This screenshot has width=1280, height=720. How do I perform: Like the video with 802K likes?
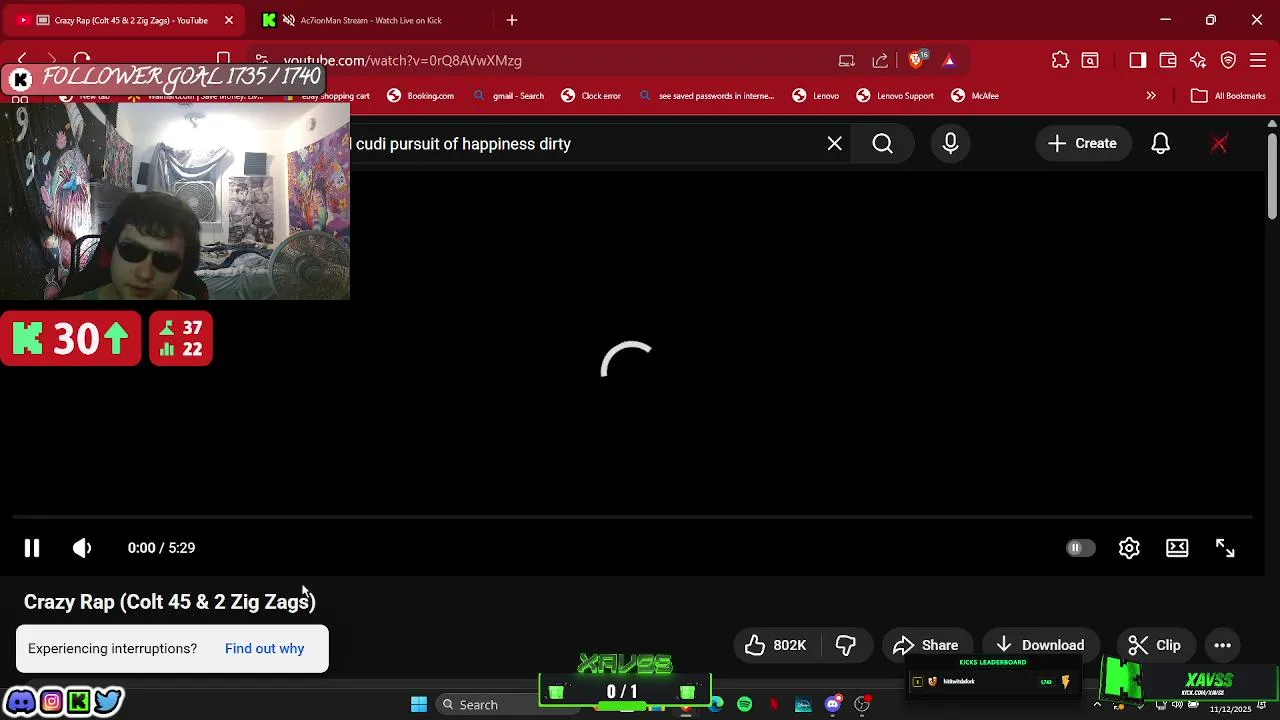click(x=776, y=645)
